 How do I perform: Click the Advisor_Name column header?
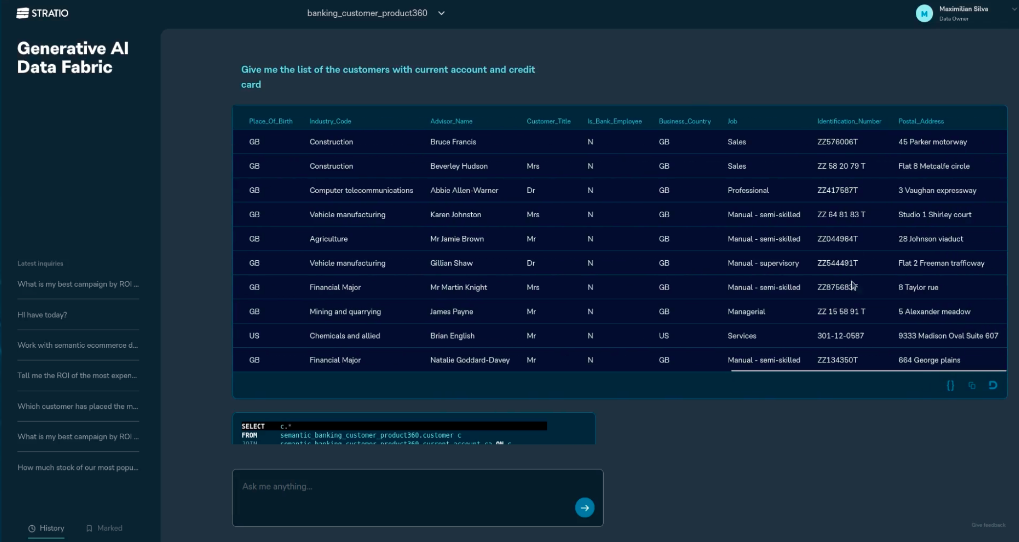tap(451, 121)
